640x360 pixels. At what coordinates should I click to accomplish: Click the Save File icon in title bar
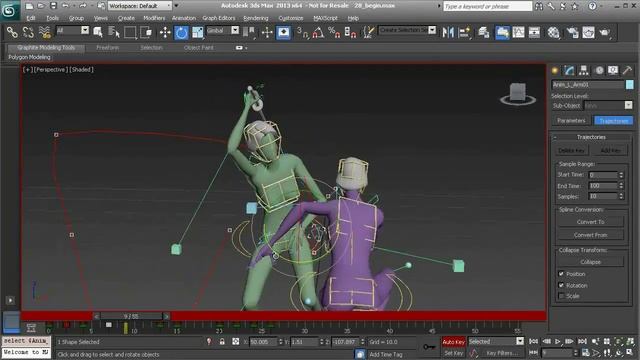click(53, 6)
